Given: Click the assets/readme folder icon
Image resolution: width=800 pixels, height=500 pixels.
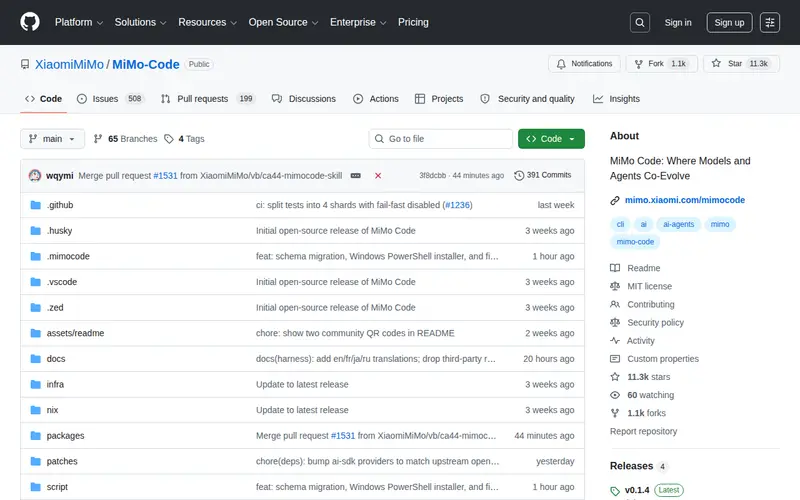Looking at the screenshot, I should click(35, 333).
